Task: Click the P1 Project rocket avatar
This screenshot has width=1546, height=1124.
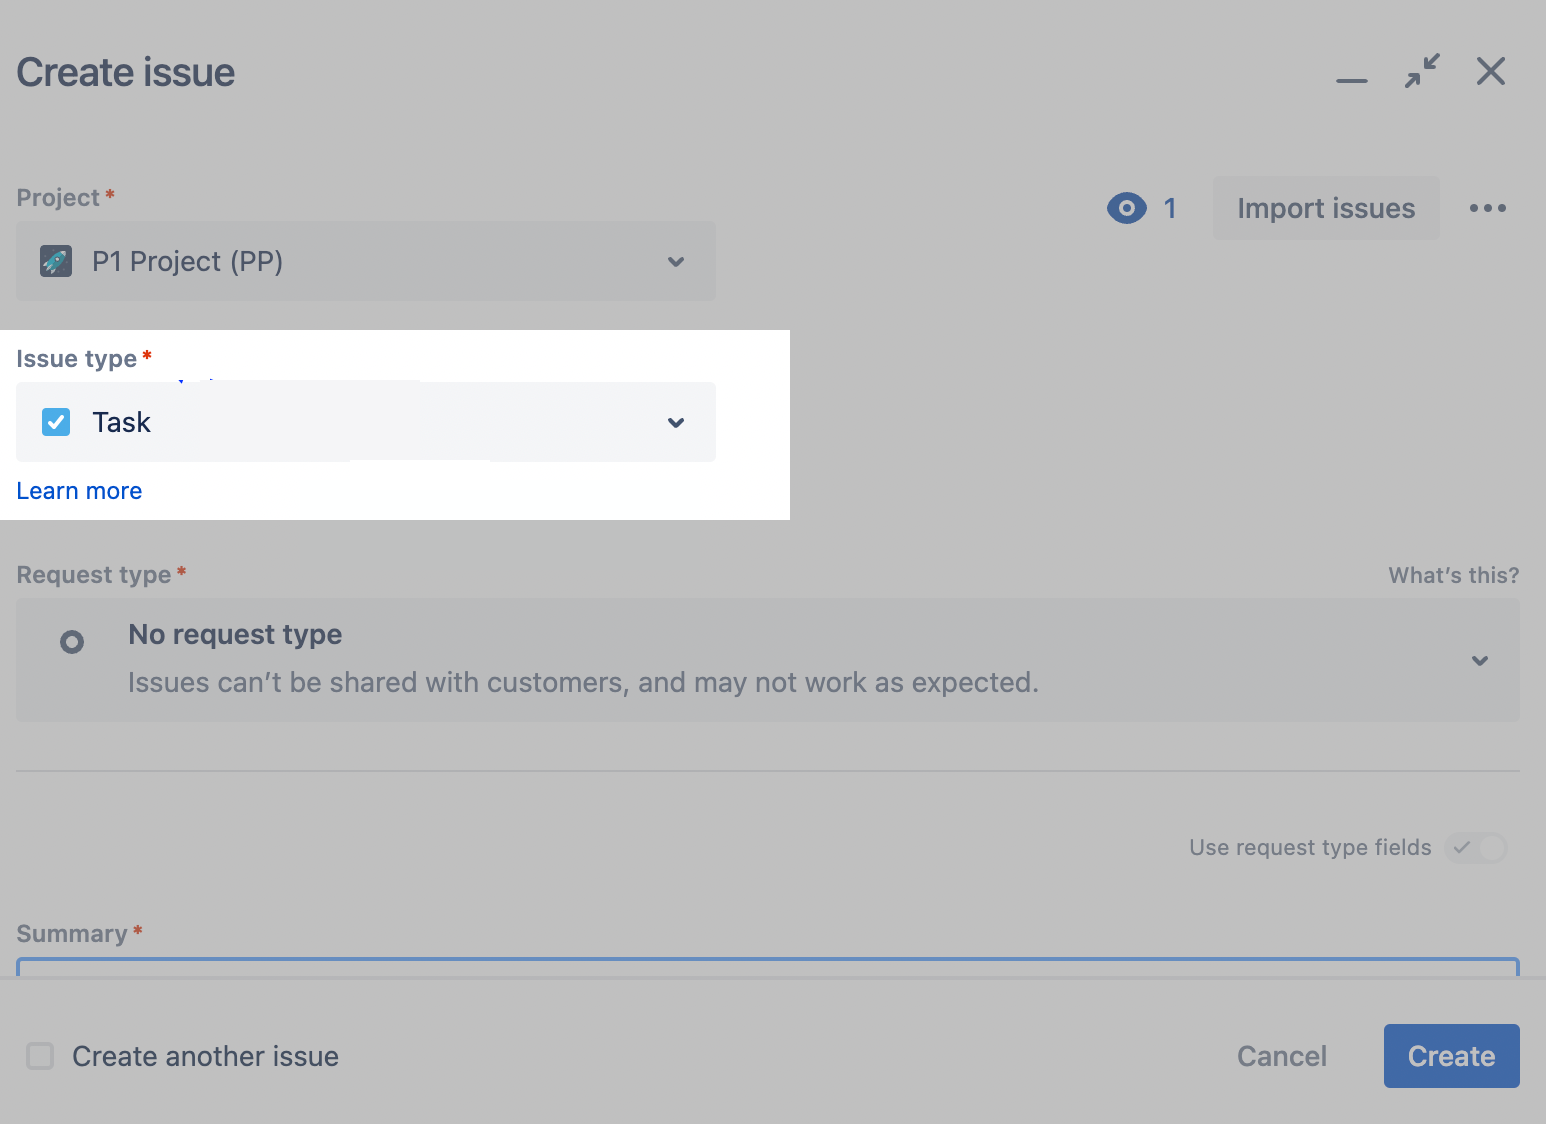Action: click(56, 261)
